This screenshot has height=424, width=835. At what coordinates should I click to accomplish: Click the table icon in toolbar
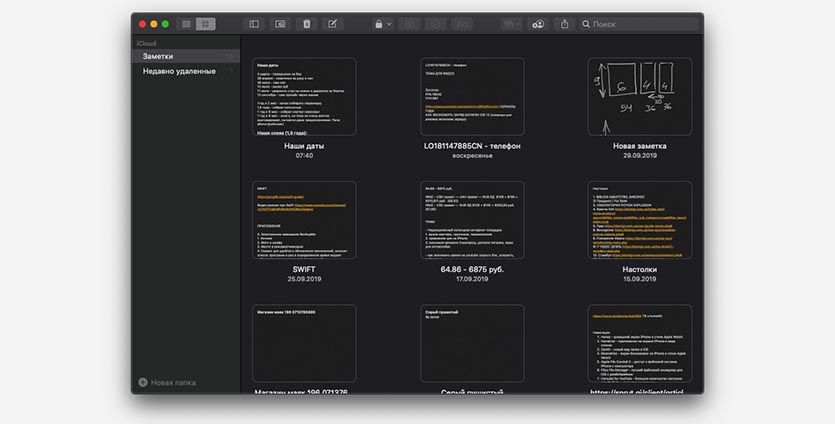[x=410, y=23]
